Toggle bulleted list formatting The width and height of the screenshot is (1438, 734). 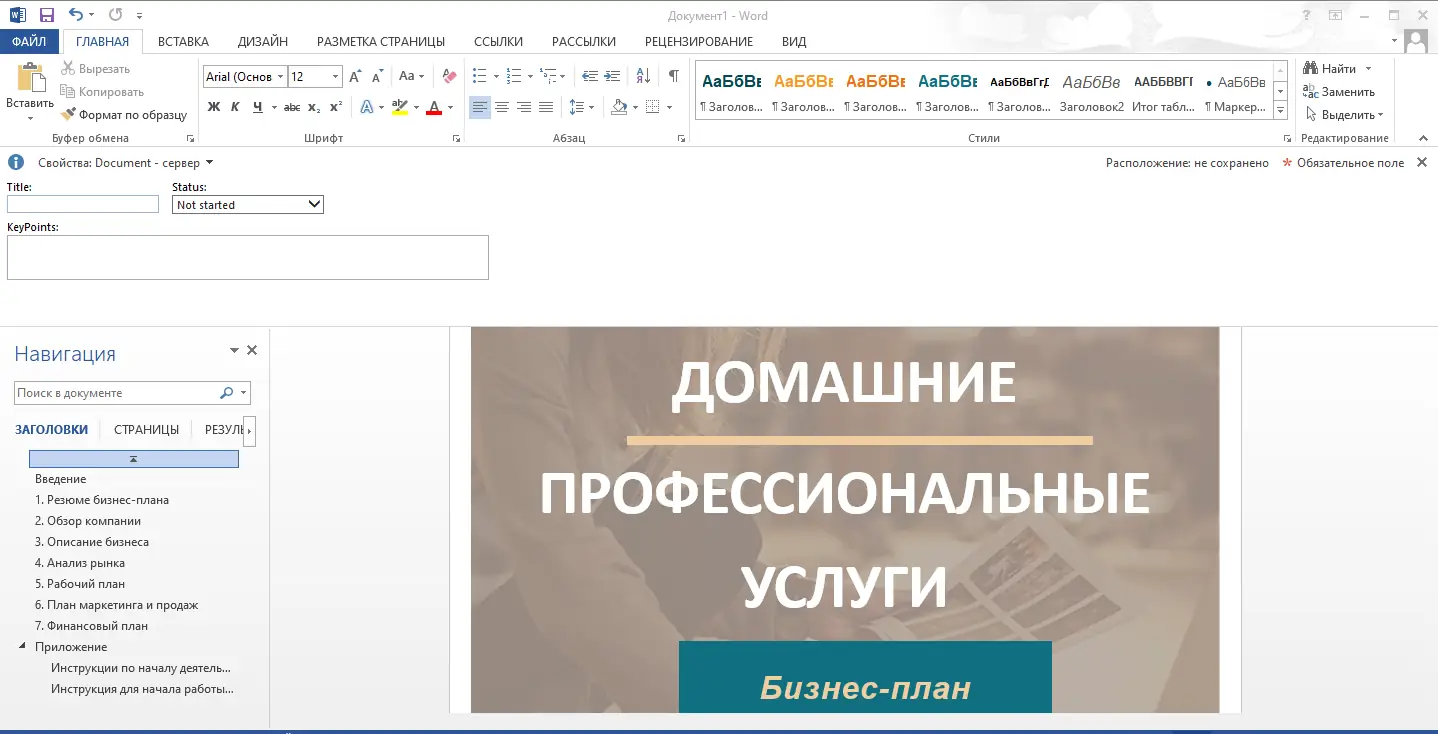[x=480, y=75]
